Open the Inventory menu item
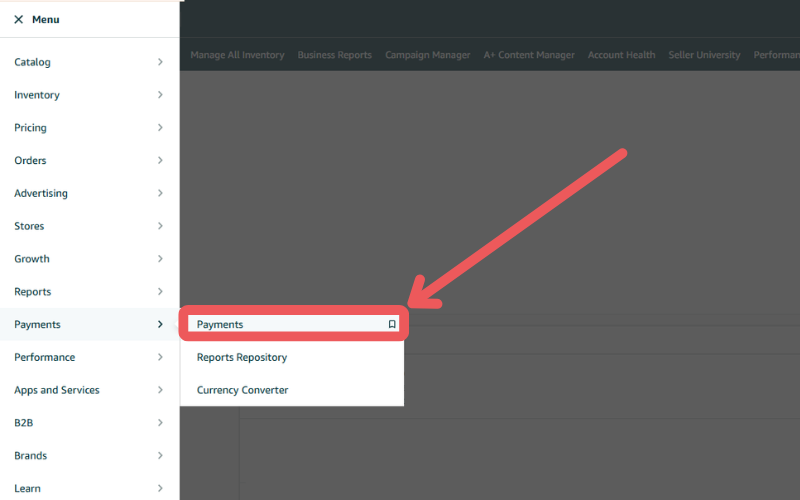 89,95
